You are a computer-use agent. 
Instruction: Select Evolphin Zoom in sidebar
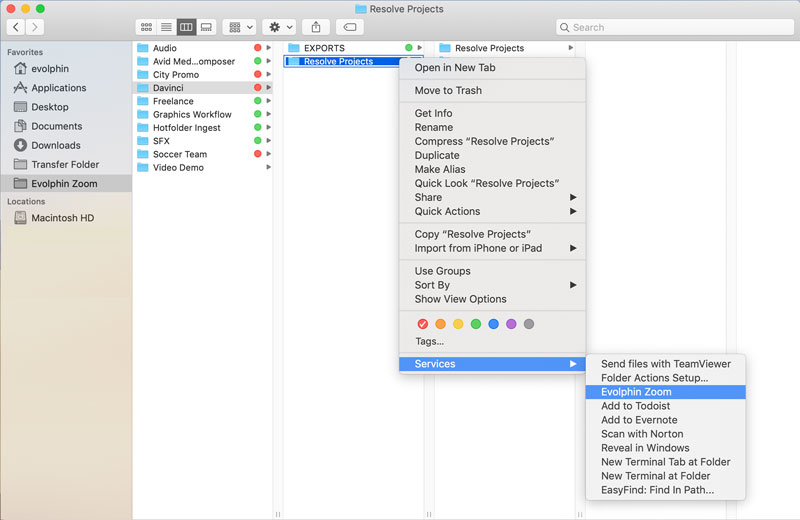coord(66,184)
